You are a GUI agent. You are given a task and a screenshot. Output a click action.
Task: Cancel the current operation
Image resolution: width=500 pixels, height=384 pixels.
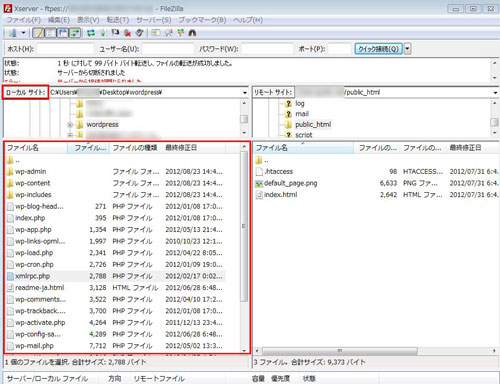pos(115,33)
